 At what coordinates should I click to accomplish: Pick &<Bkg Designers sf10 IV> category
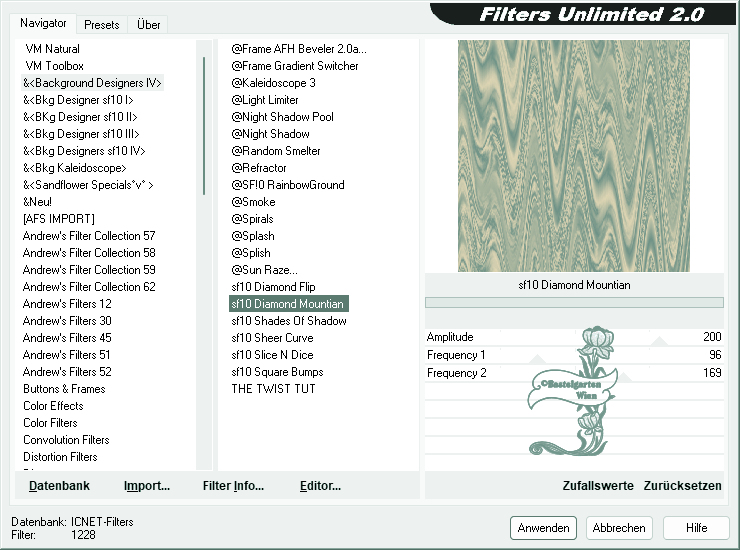84,151
